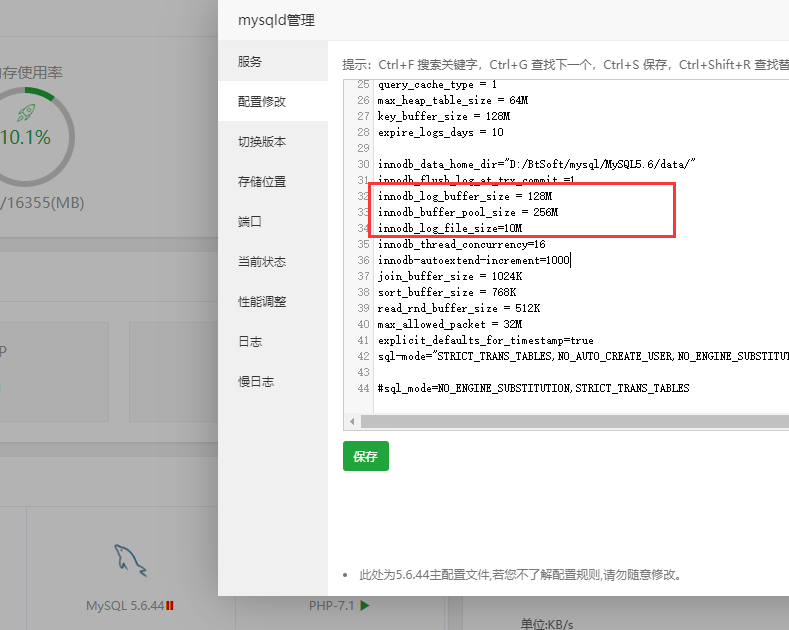Click line 30 innodb_data_home_dir setting
Viewport: 789px width, 630px height.
[536, 164]
